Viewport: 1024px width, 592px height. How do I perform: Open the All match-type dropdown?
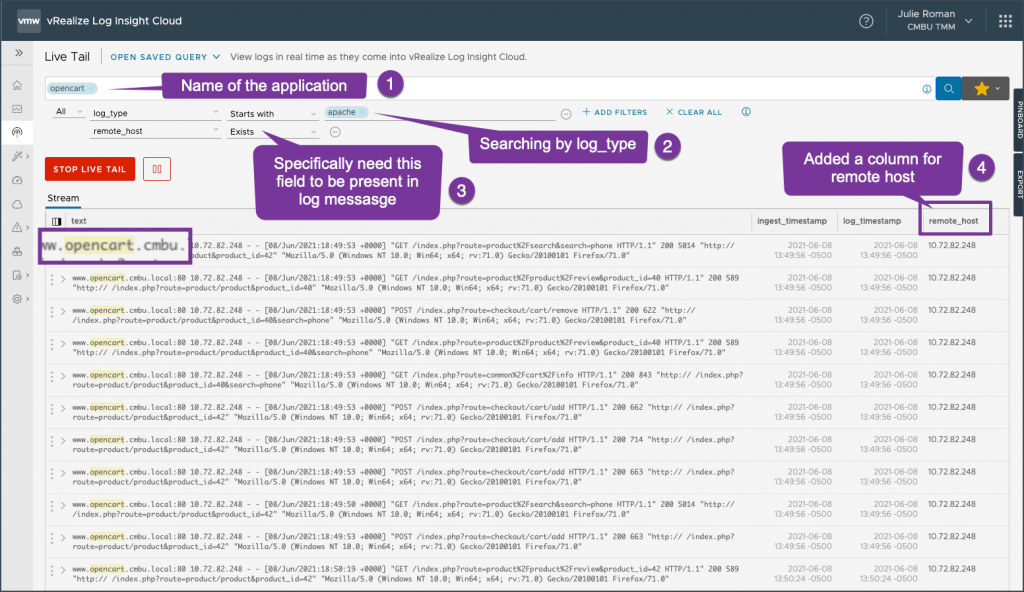69,112
